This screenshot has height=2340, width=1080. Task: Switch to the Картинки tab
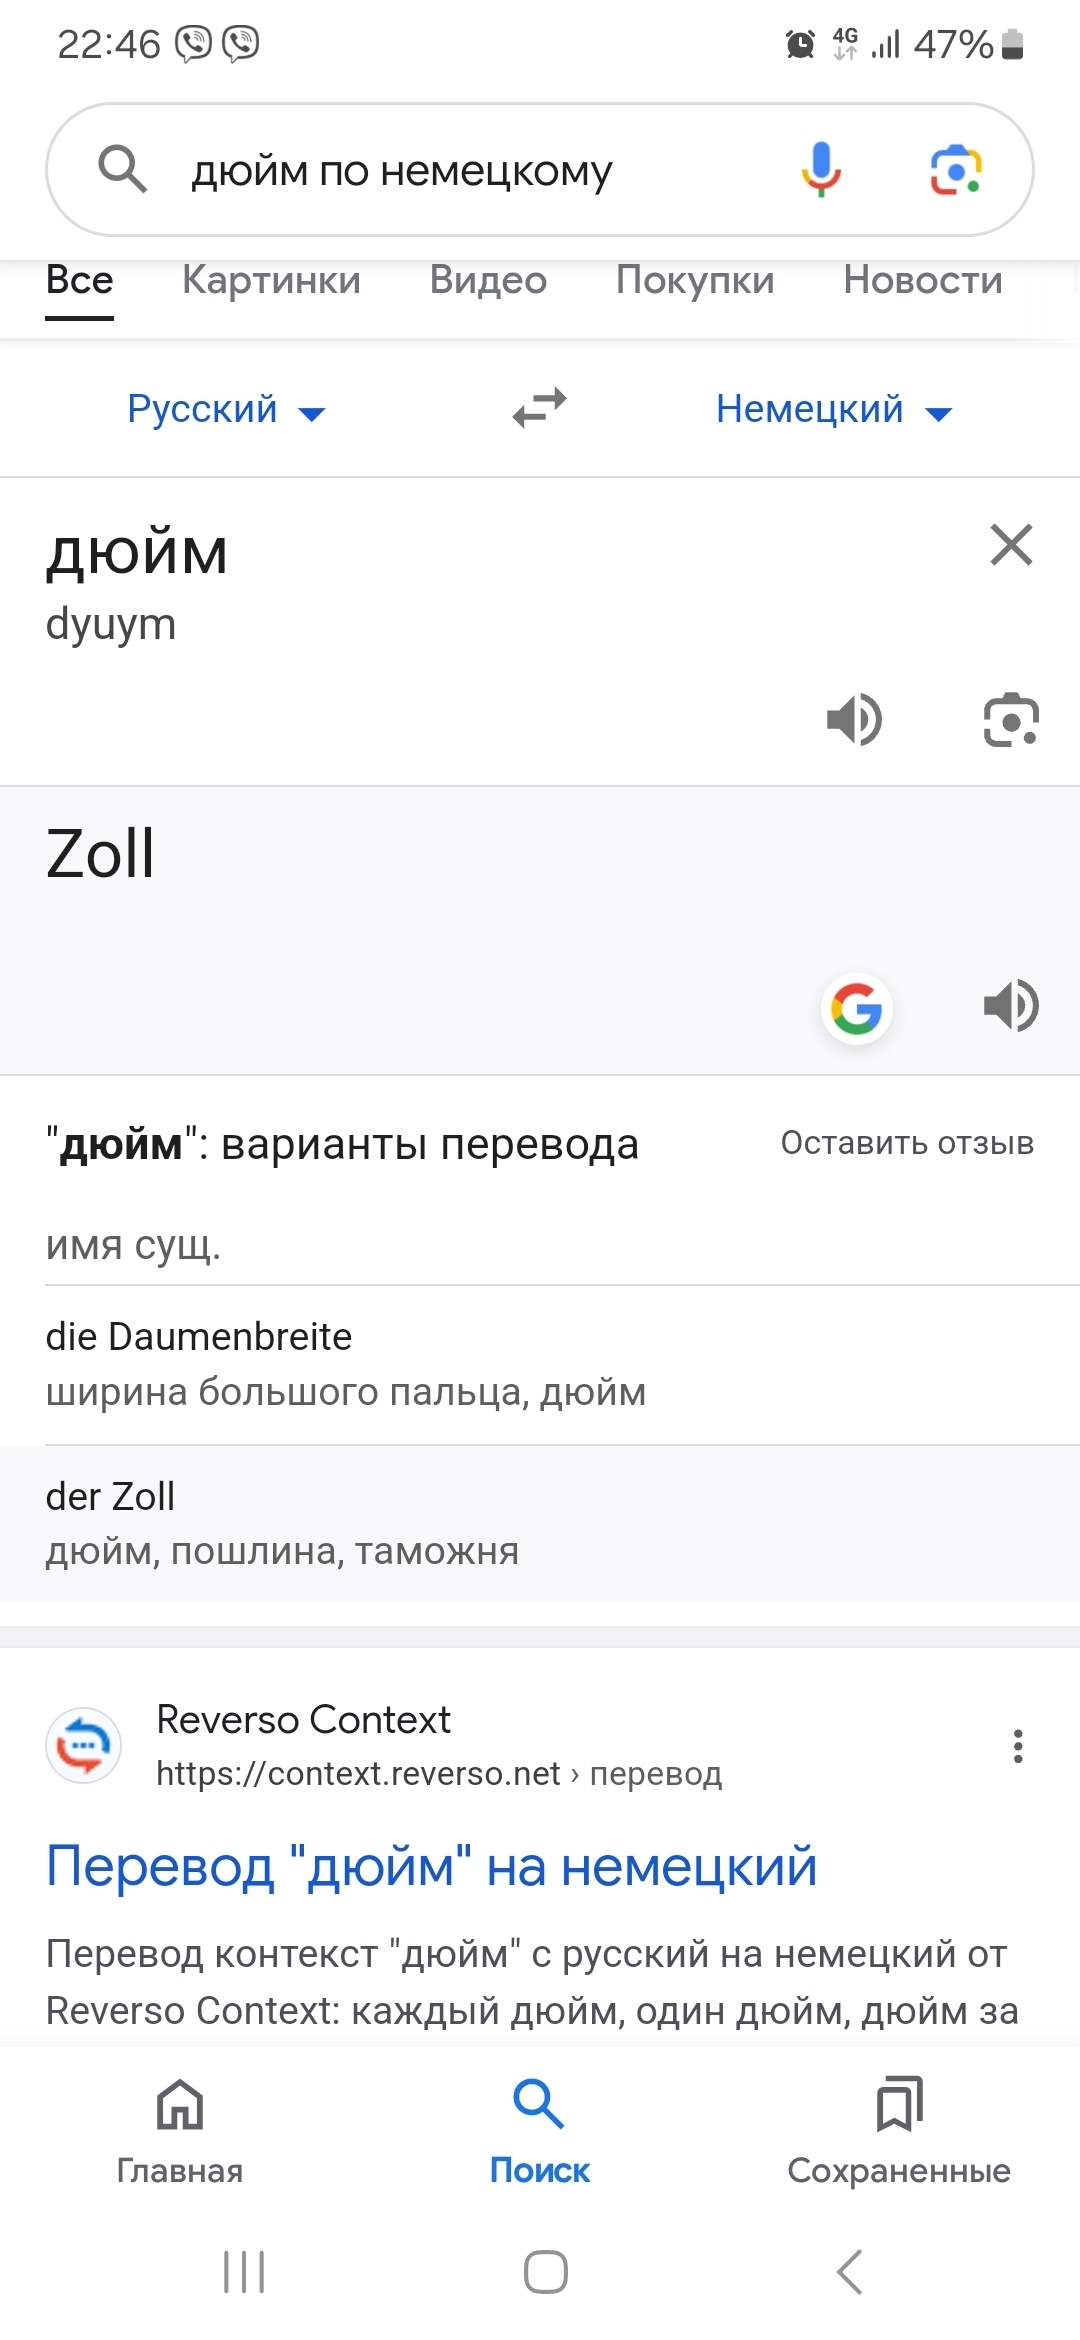271,281
